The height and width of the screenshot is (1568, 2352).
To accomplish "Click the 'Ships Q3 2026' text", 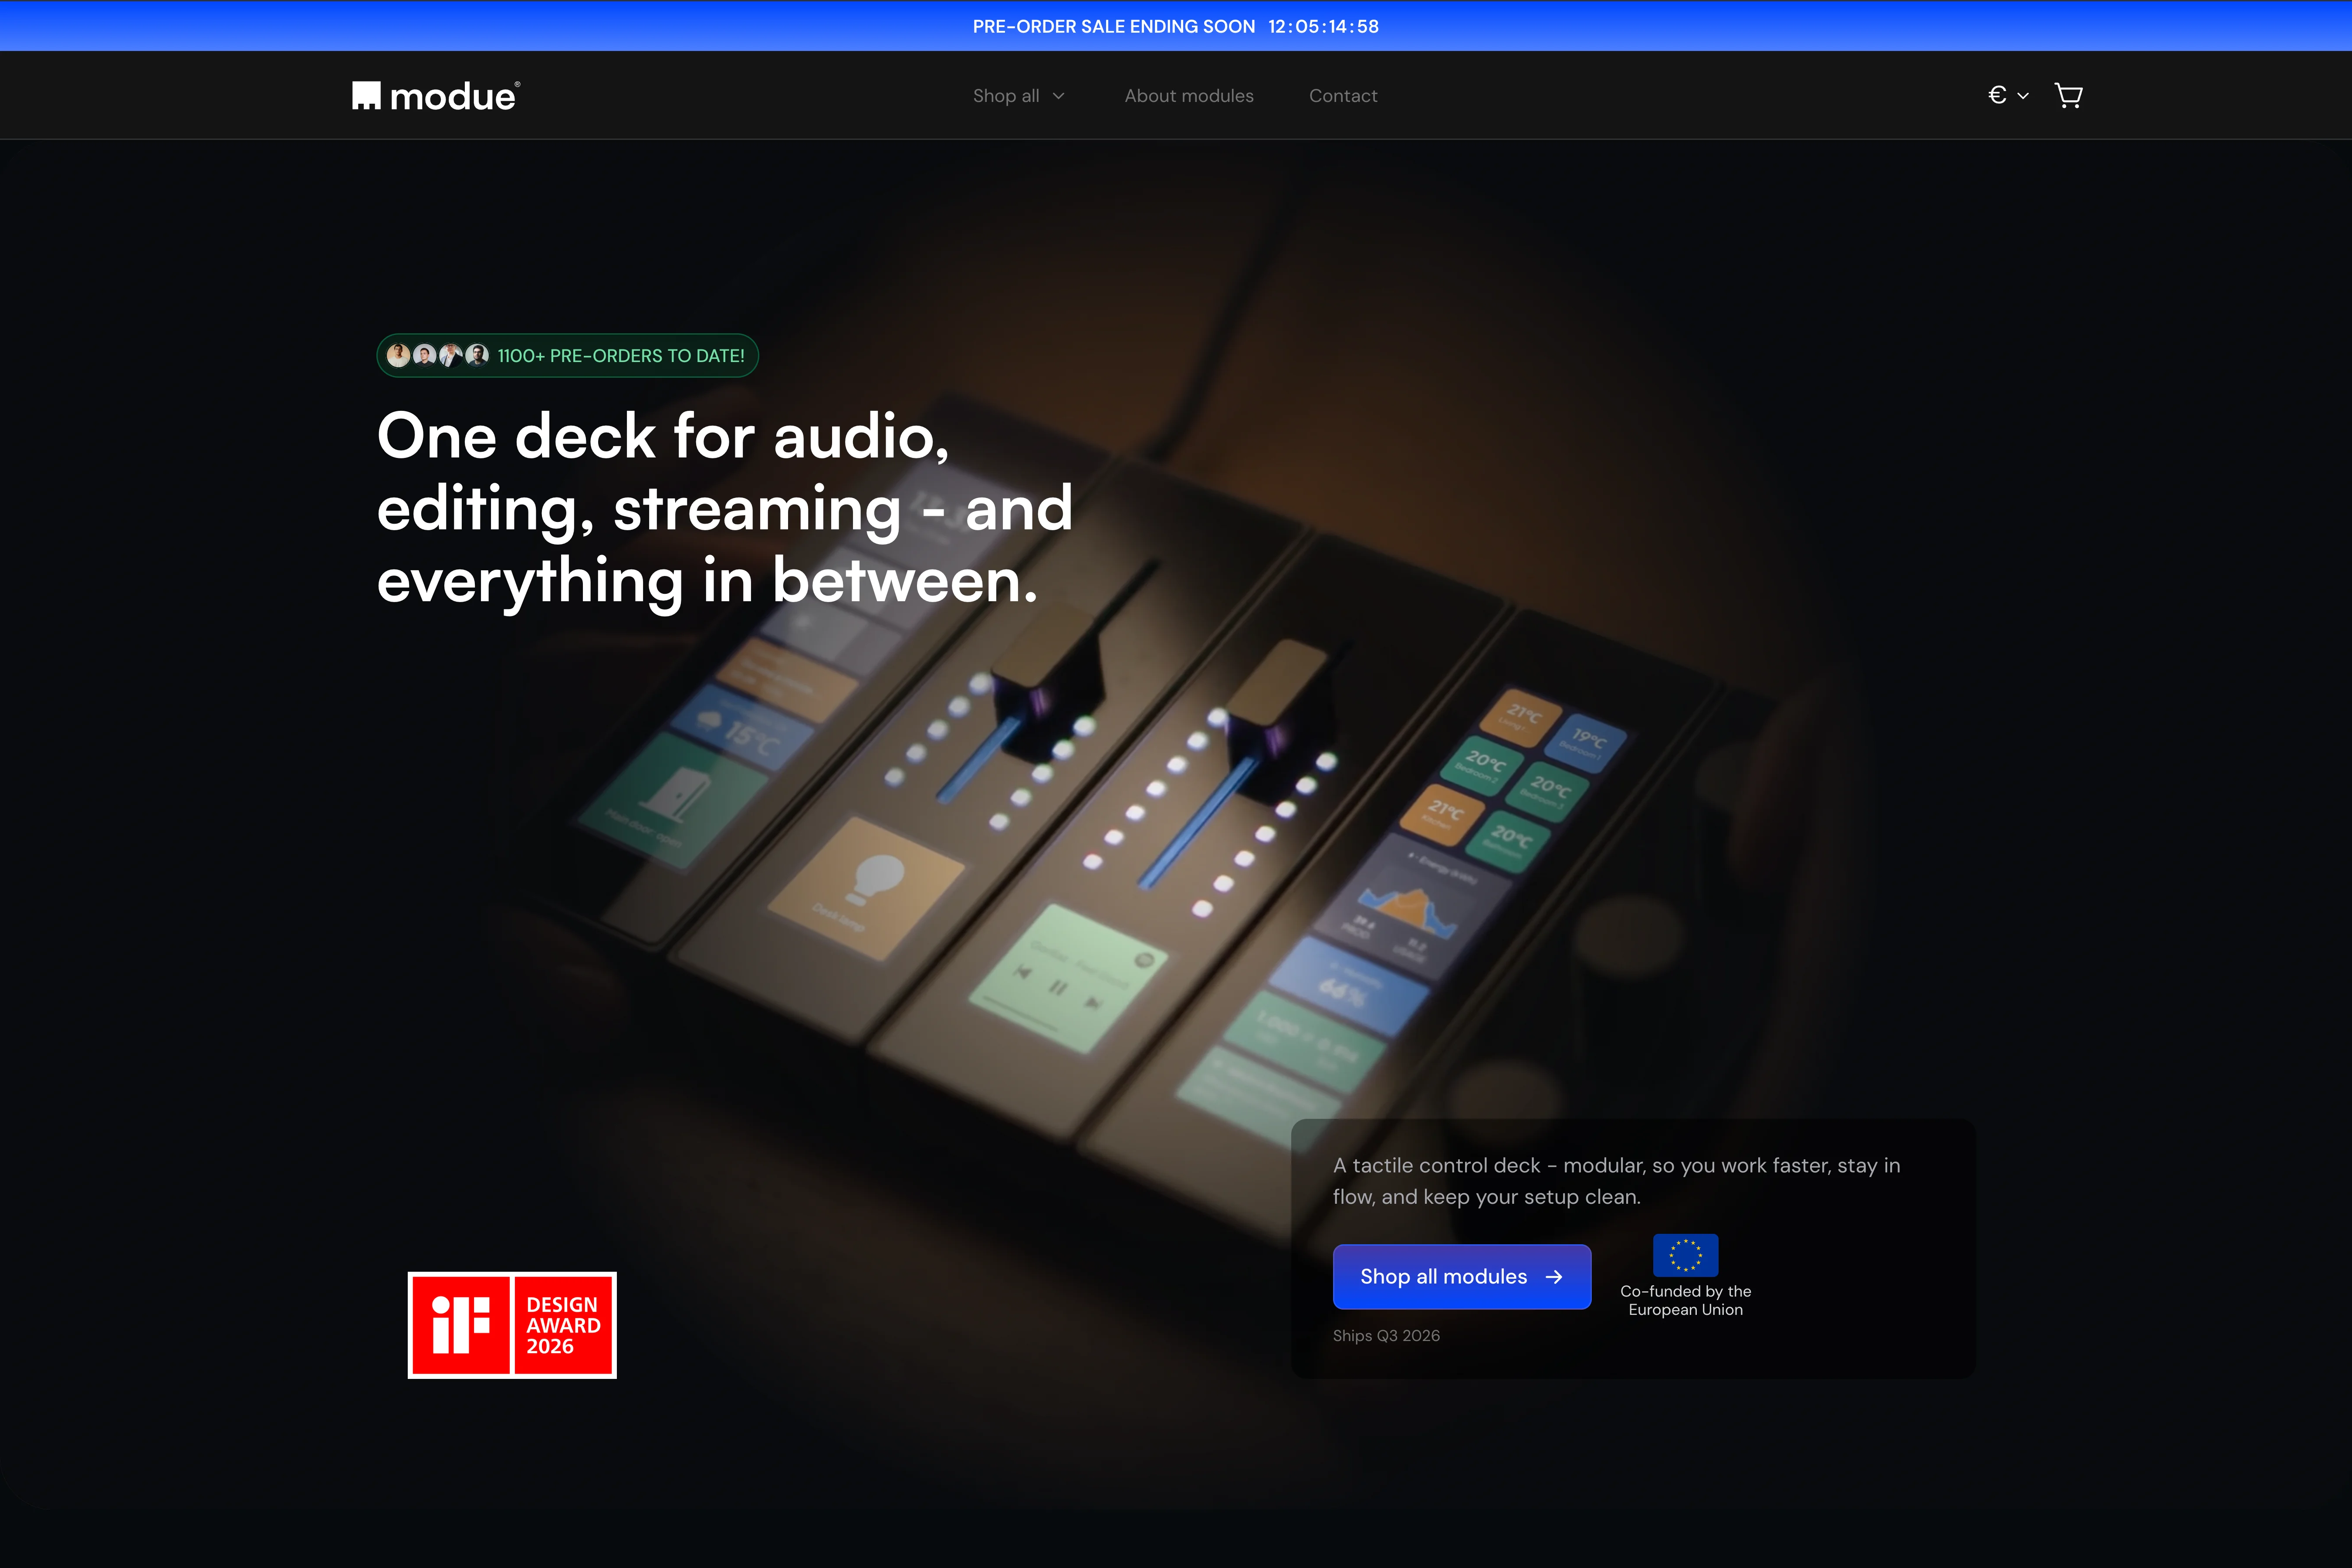I will 1386,1336.
